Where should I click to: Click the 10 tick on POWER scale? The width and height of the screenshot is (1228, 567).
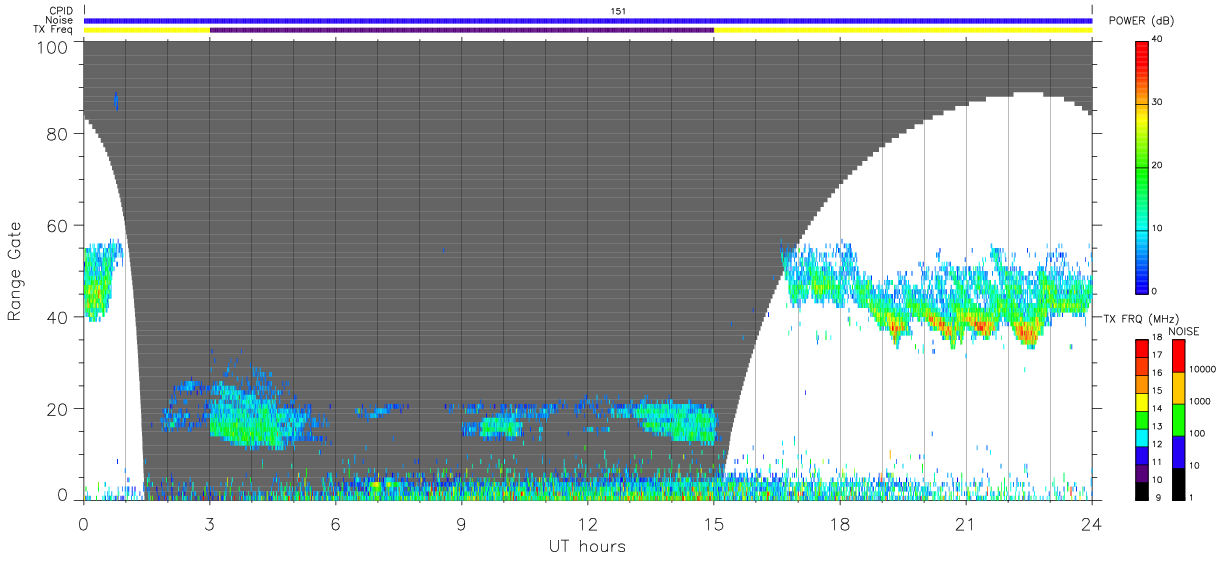click(x=1158, y=228)
